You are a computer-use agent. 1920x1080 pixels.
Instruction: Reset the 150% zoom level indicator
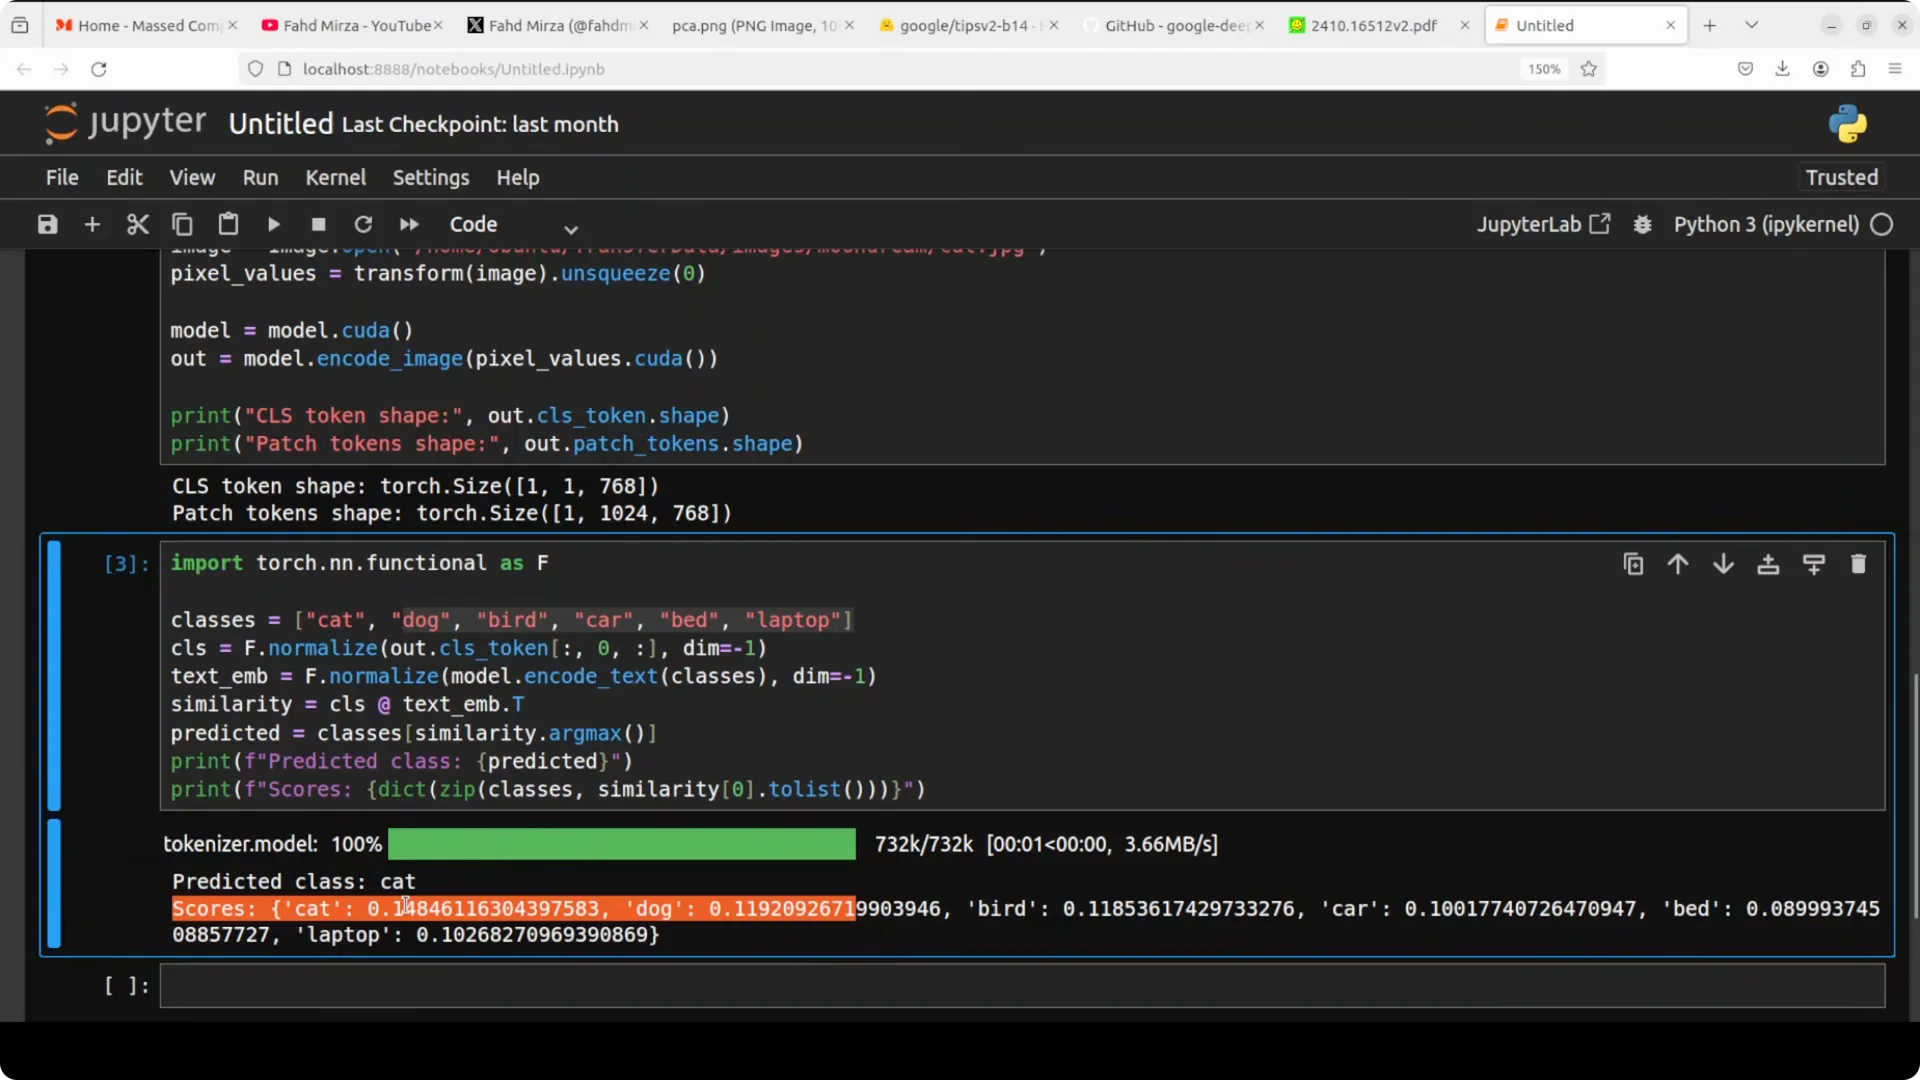1543,69
